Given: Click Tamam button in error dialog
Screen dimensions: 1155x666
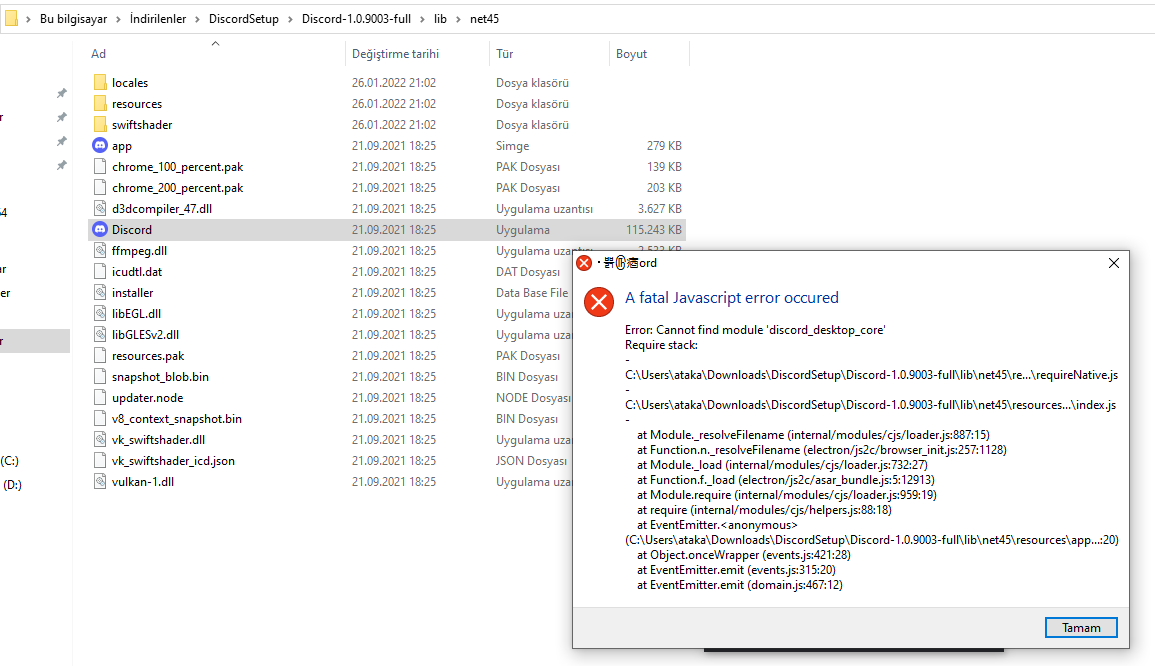Looking at the screenshot, I should 1081,628.
